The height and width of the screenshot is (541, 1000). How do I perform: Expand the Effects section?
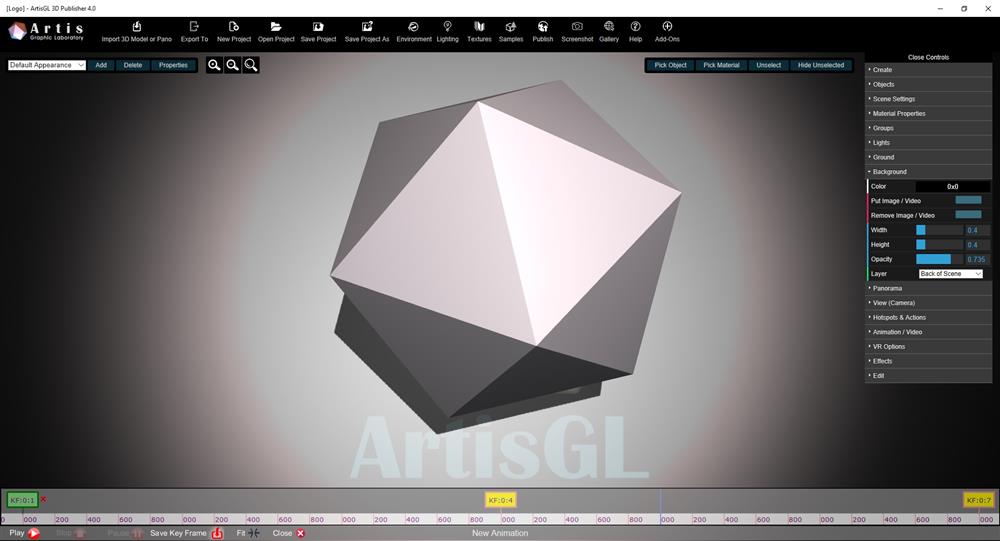coord(928,361)
